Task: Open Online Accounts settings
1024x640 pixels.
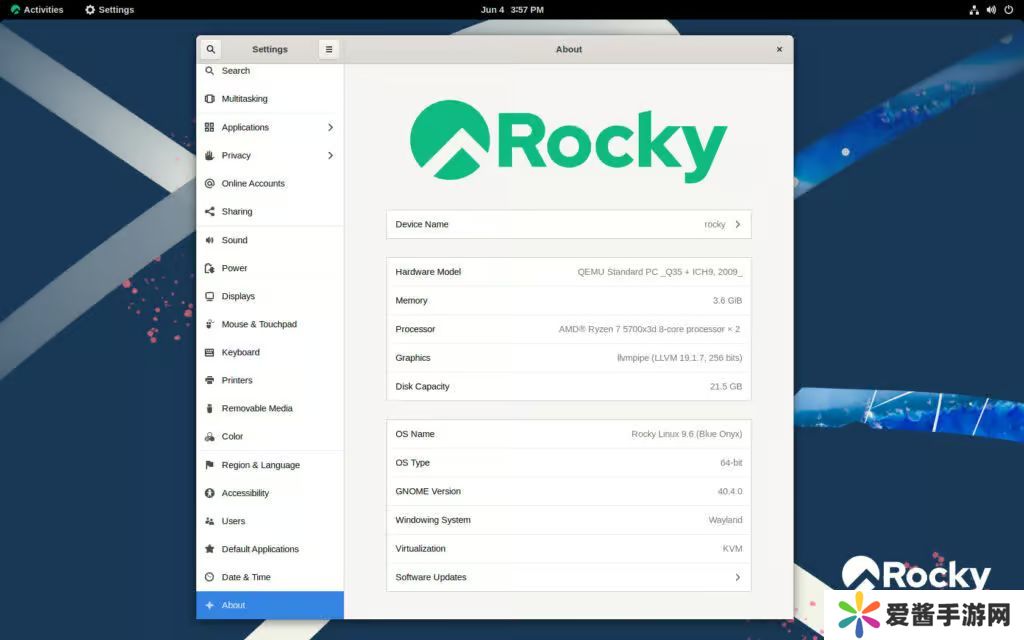Action: pos(253,184)
